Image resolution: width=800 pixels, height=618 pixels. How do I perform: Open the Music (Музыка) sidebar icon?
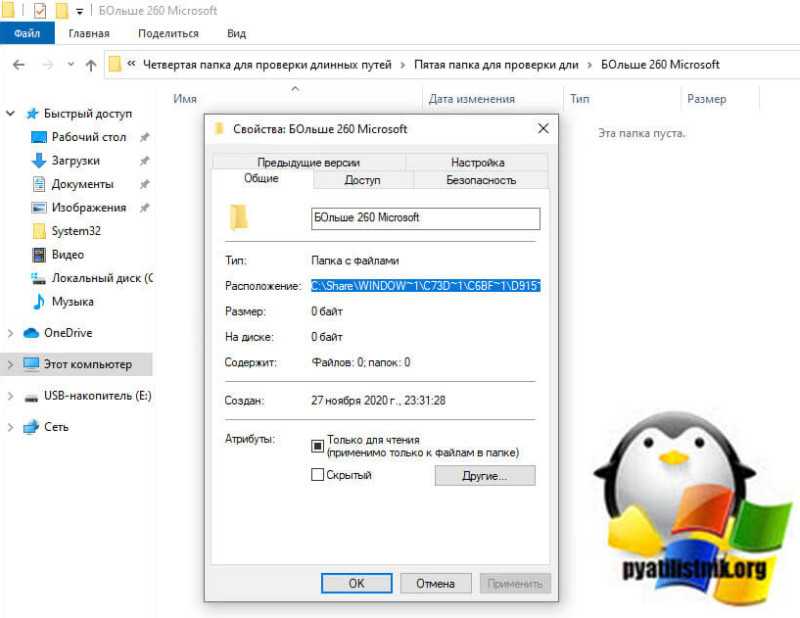click(x=39, y=302)
